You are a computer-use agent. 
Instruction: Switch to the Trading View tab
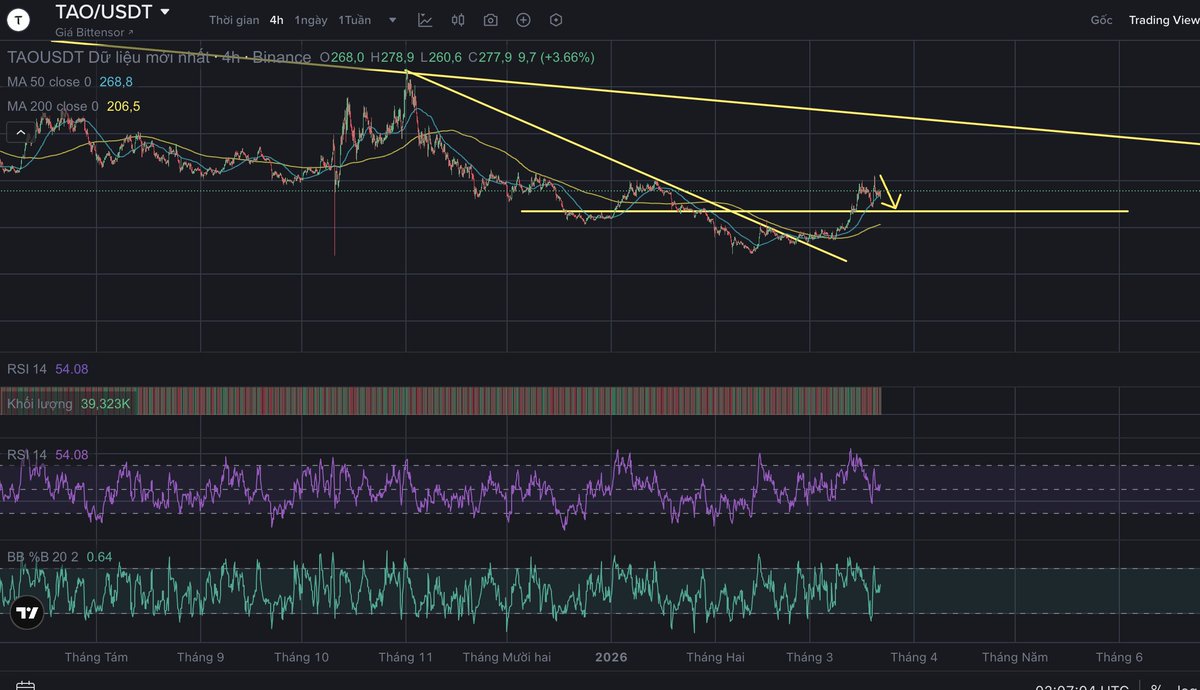coord(1163,20)
